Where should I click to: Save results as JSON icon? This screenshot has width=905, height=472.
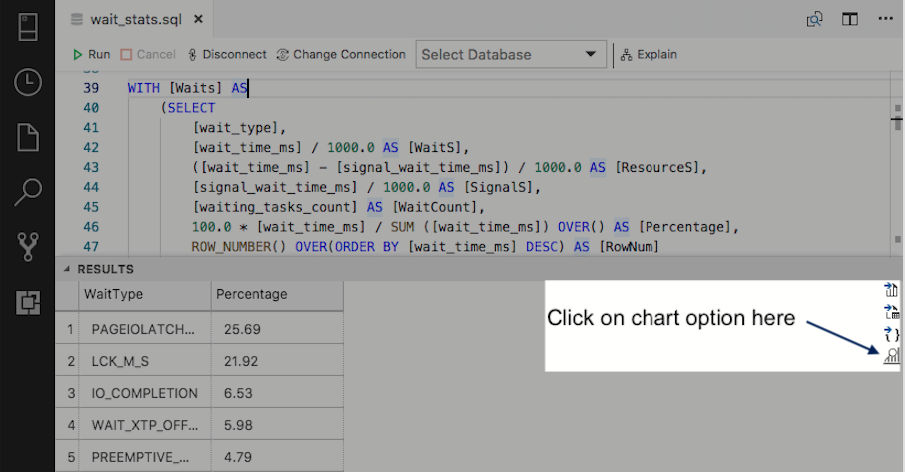[x=891, y=333]
